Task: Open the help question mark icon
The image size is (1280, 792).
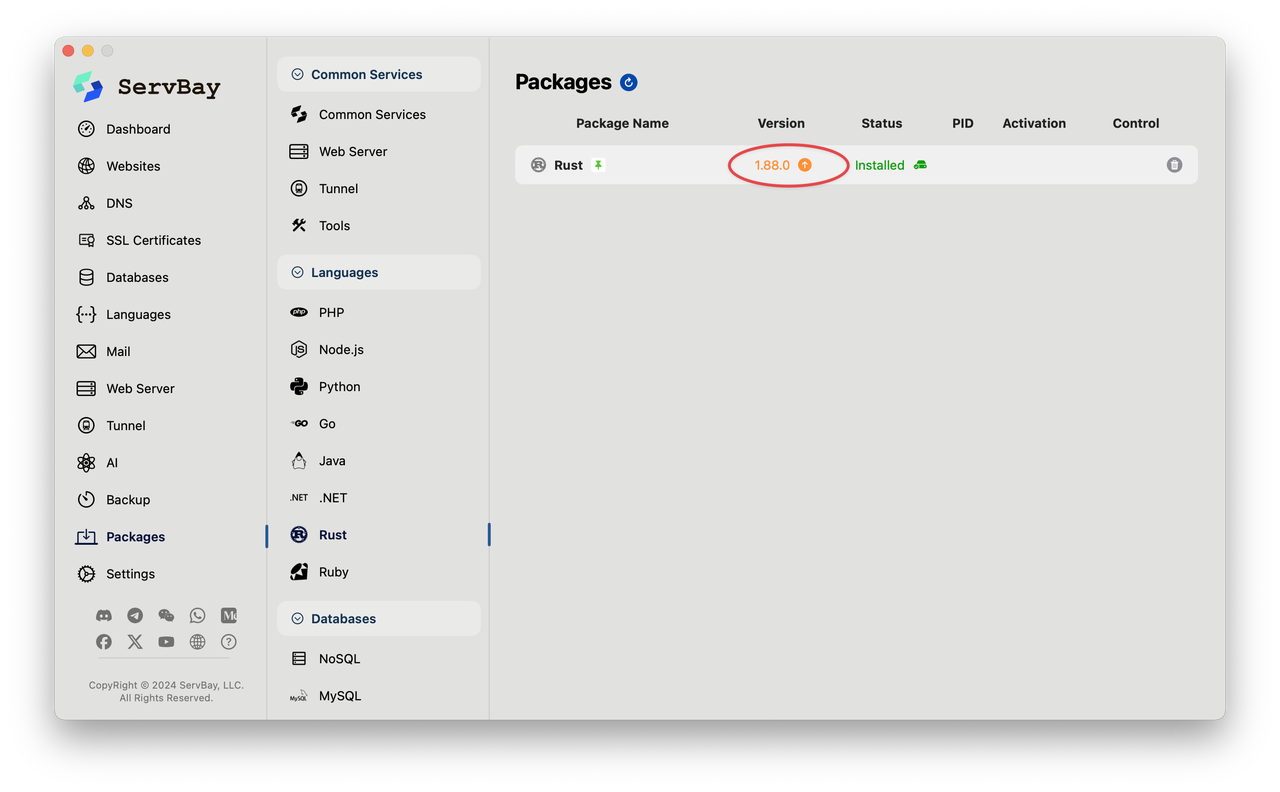Action: [x=229, y=642]
